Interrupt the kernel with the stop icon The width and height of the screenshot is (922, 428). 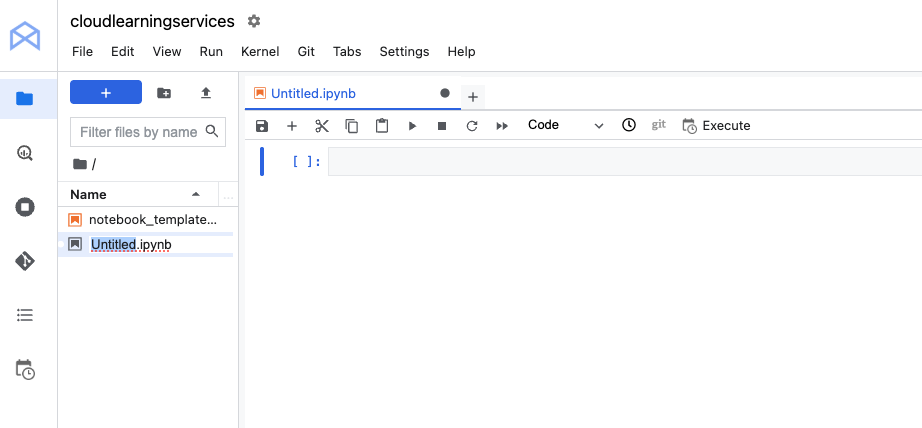442,126
